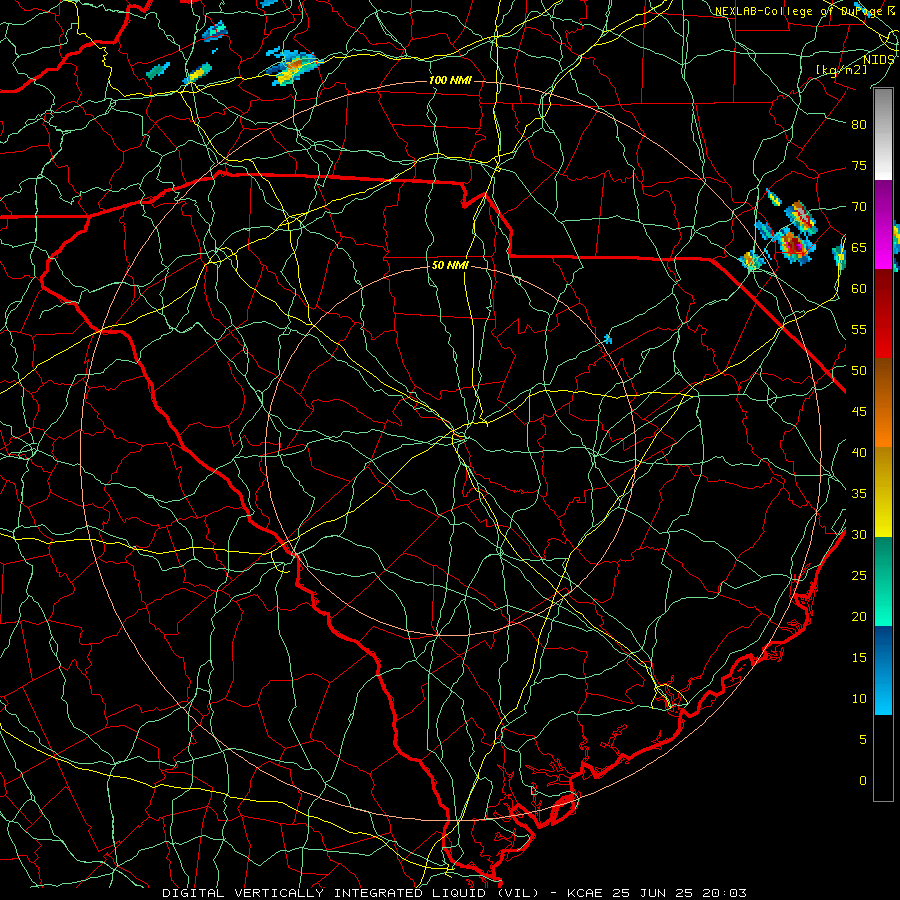The height and width of the screenshot is (900, 900).
Task: Click the 25 value on the VIL legend
Action: (x=859, y=575)
